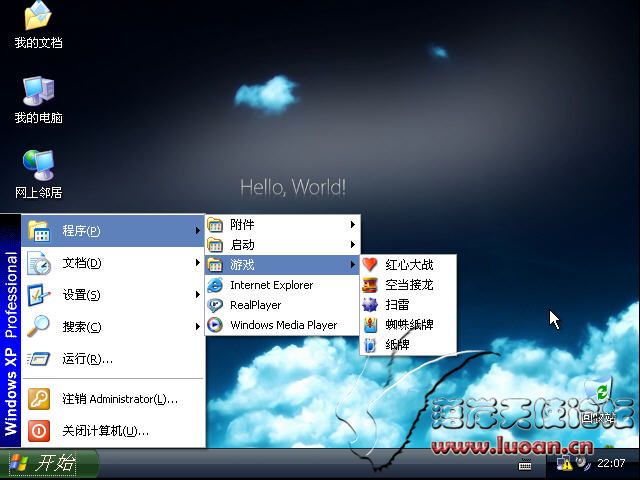This screenshot has width=640, height=480.
Task: Launch RealPlayer from programs menu
Action: tap(282, 305)
